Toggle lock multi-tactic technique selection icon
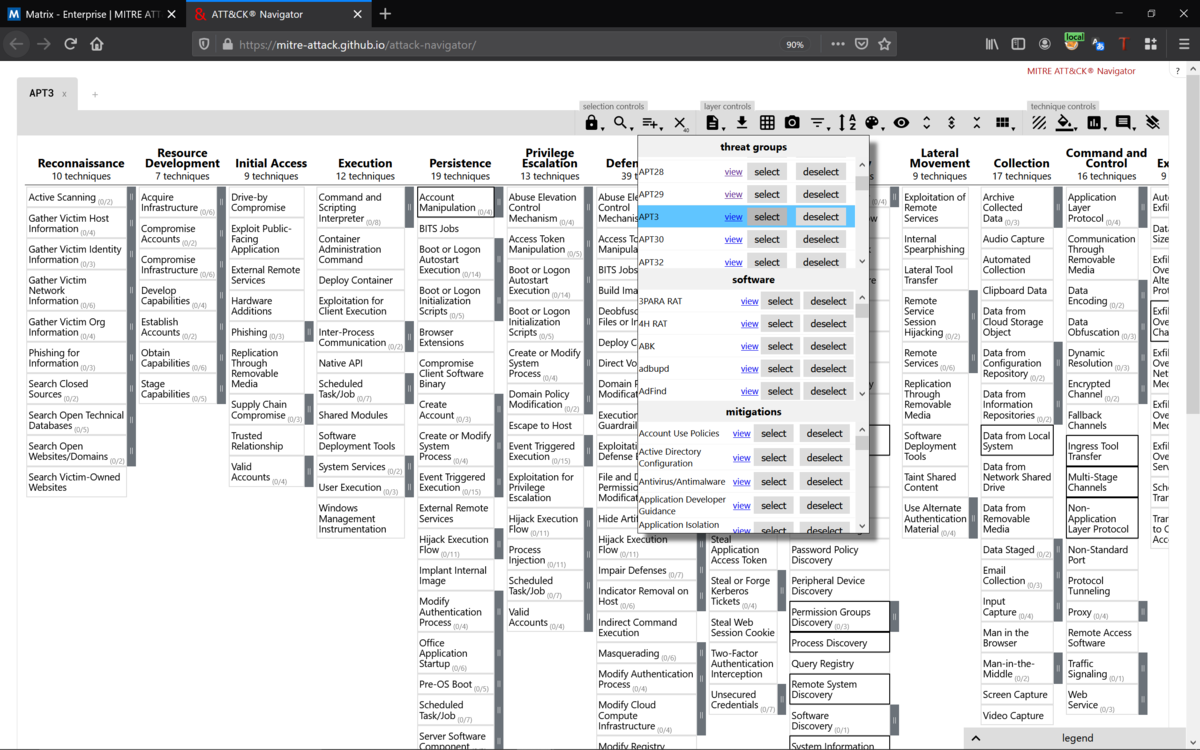The width and height of the screenshot is (1200, 750). coord(592,123)
